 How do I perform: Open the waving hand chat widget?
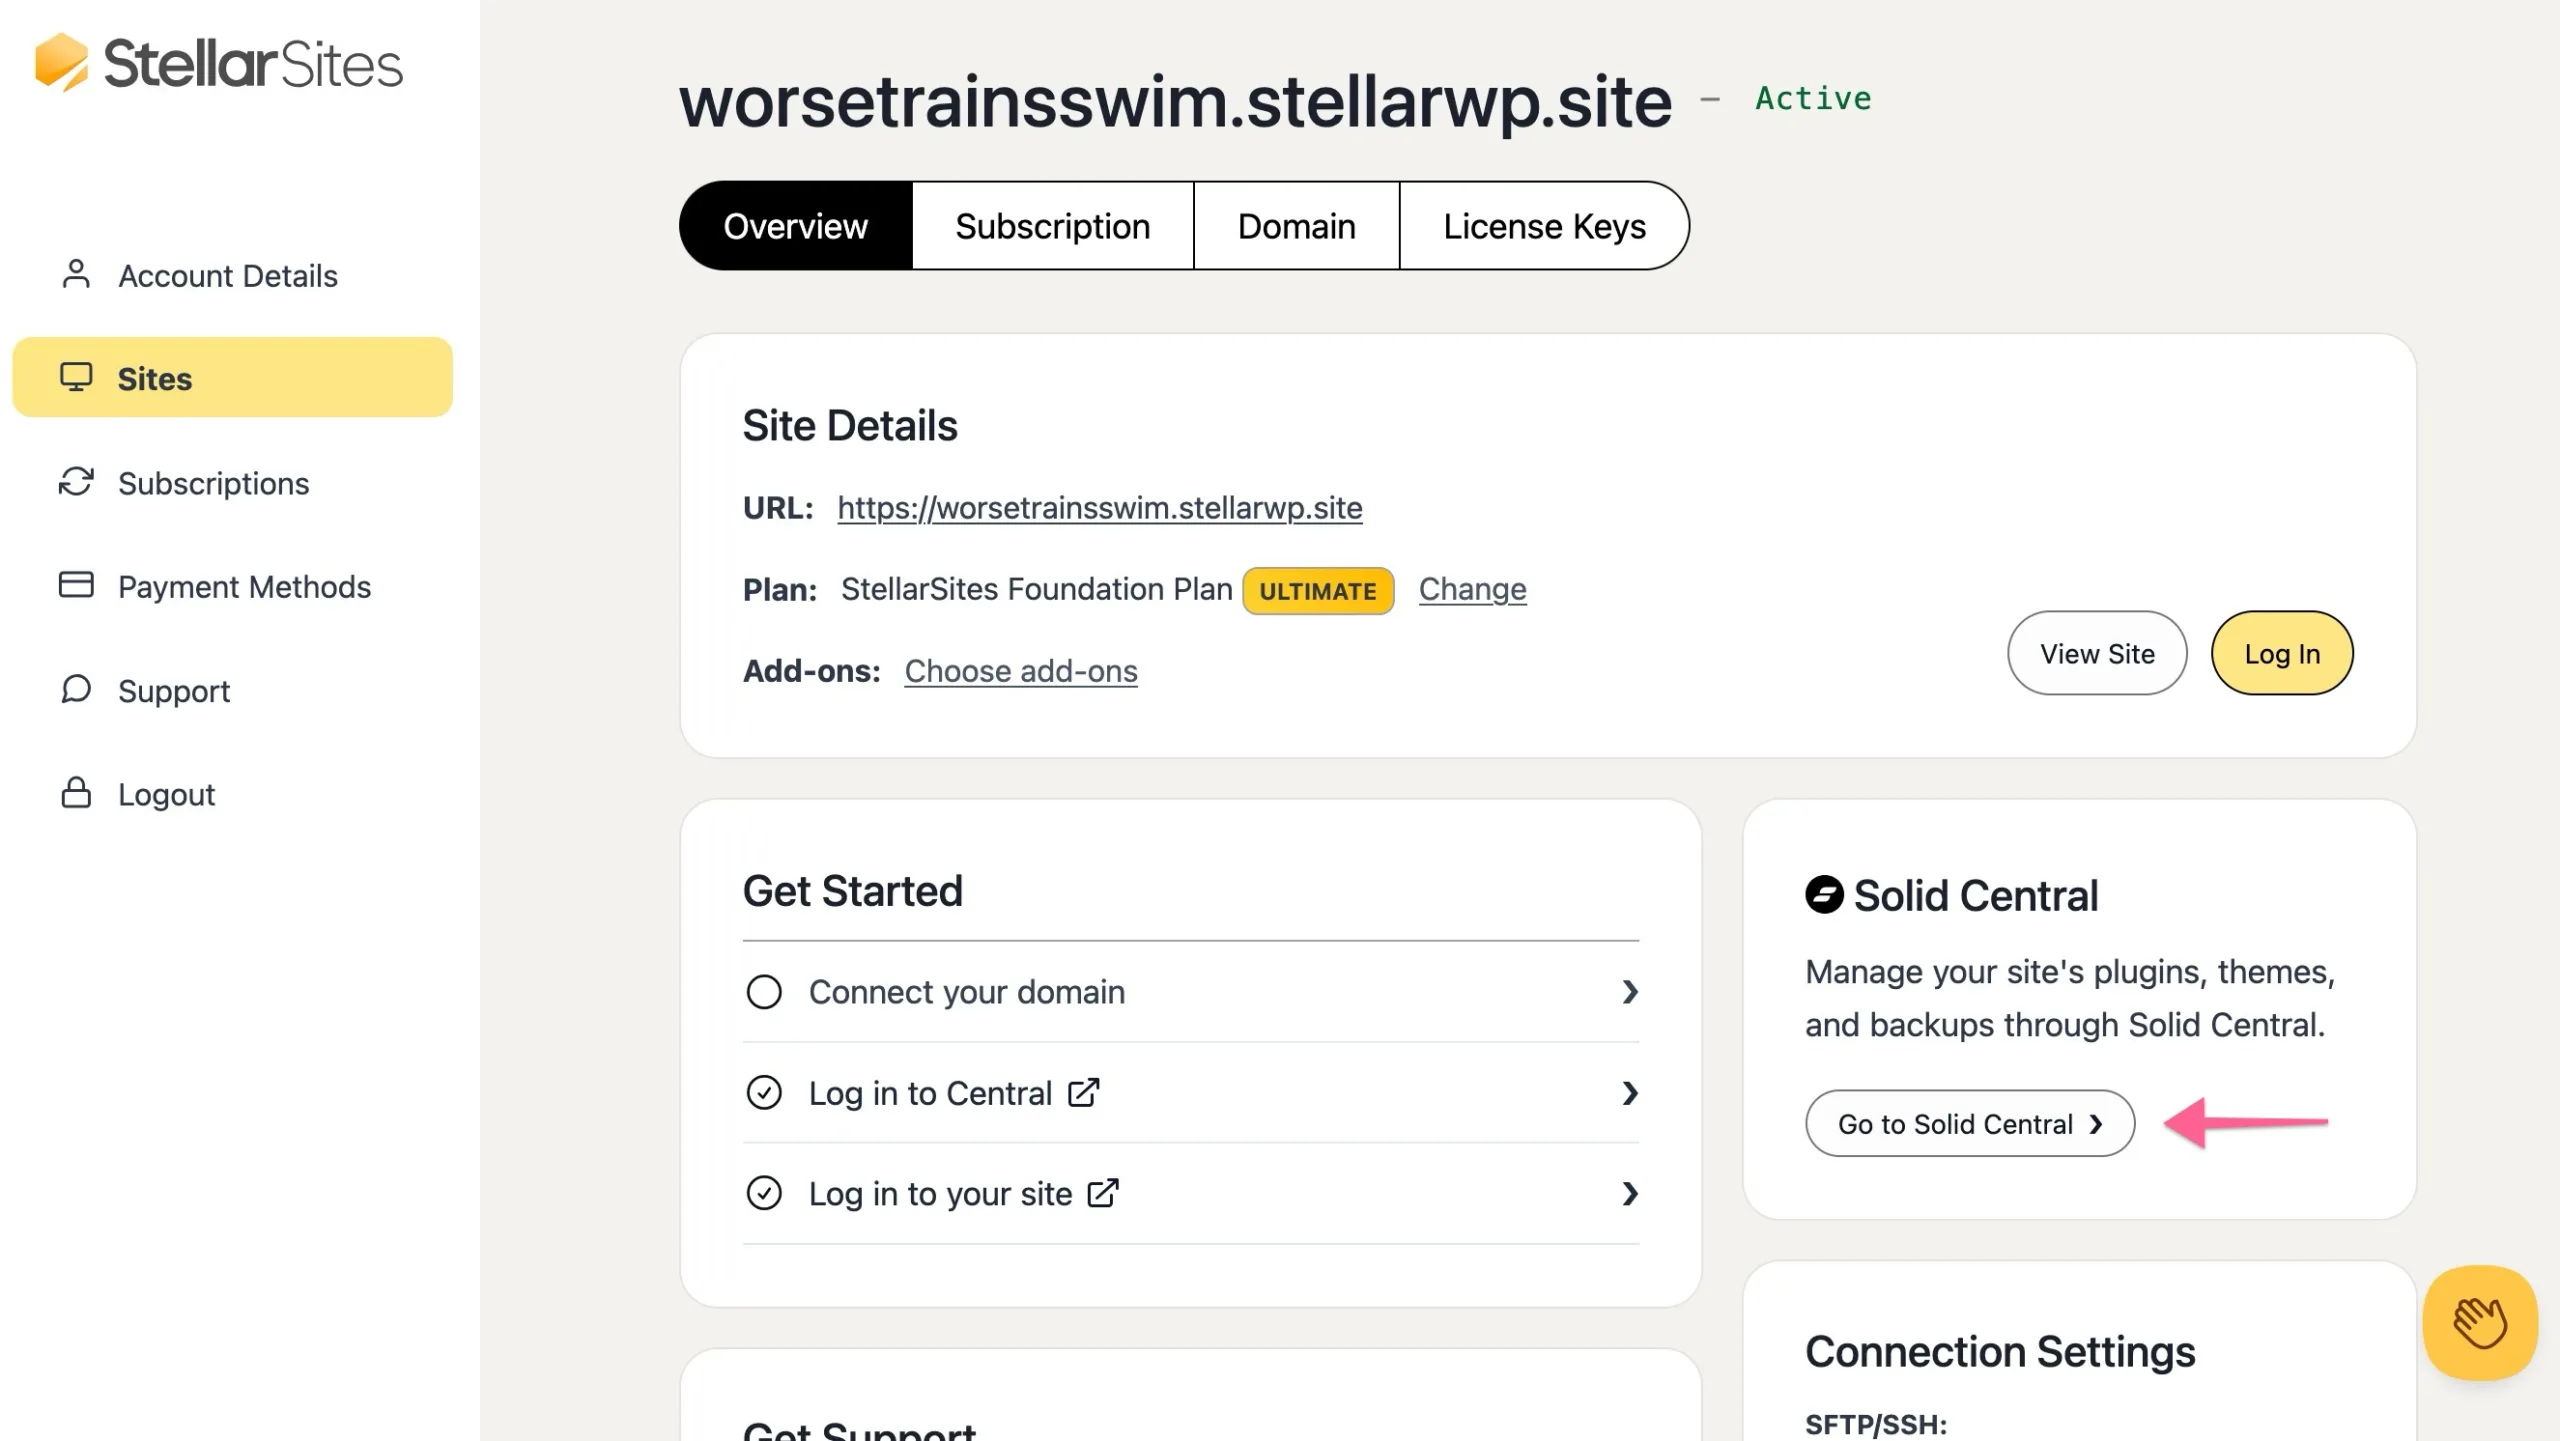tap(2480, 1322)
